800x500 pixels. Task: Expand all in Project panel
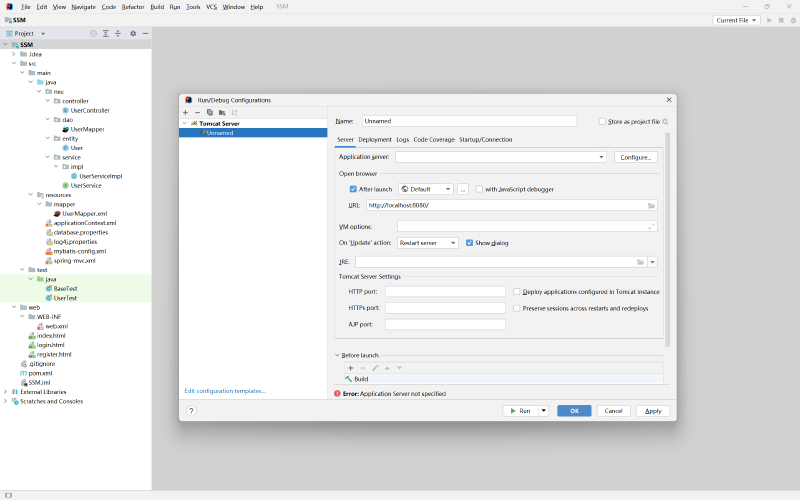pos(106,33)
